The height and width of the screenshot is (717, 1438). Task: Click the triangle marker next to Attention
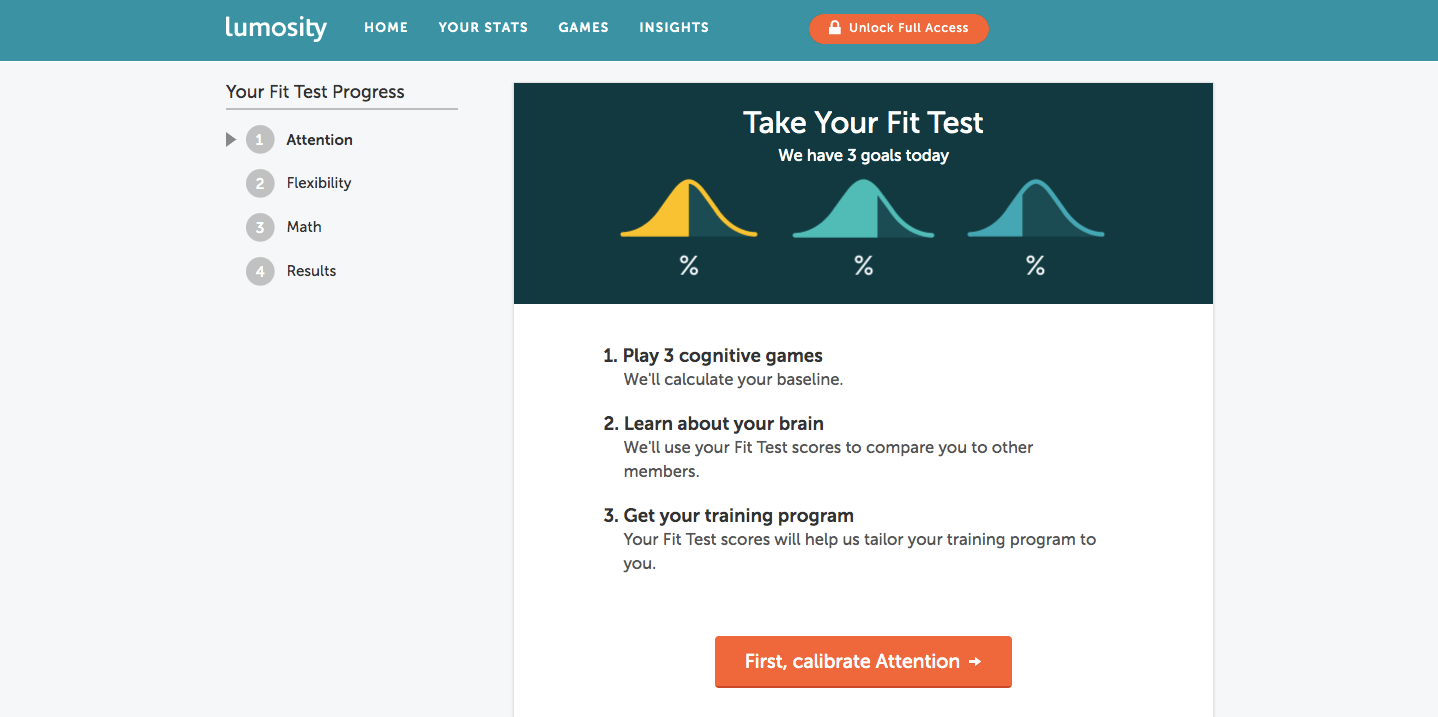pyautogui.click(x=231, y=140)
